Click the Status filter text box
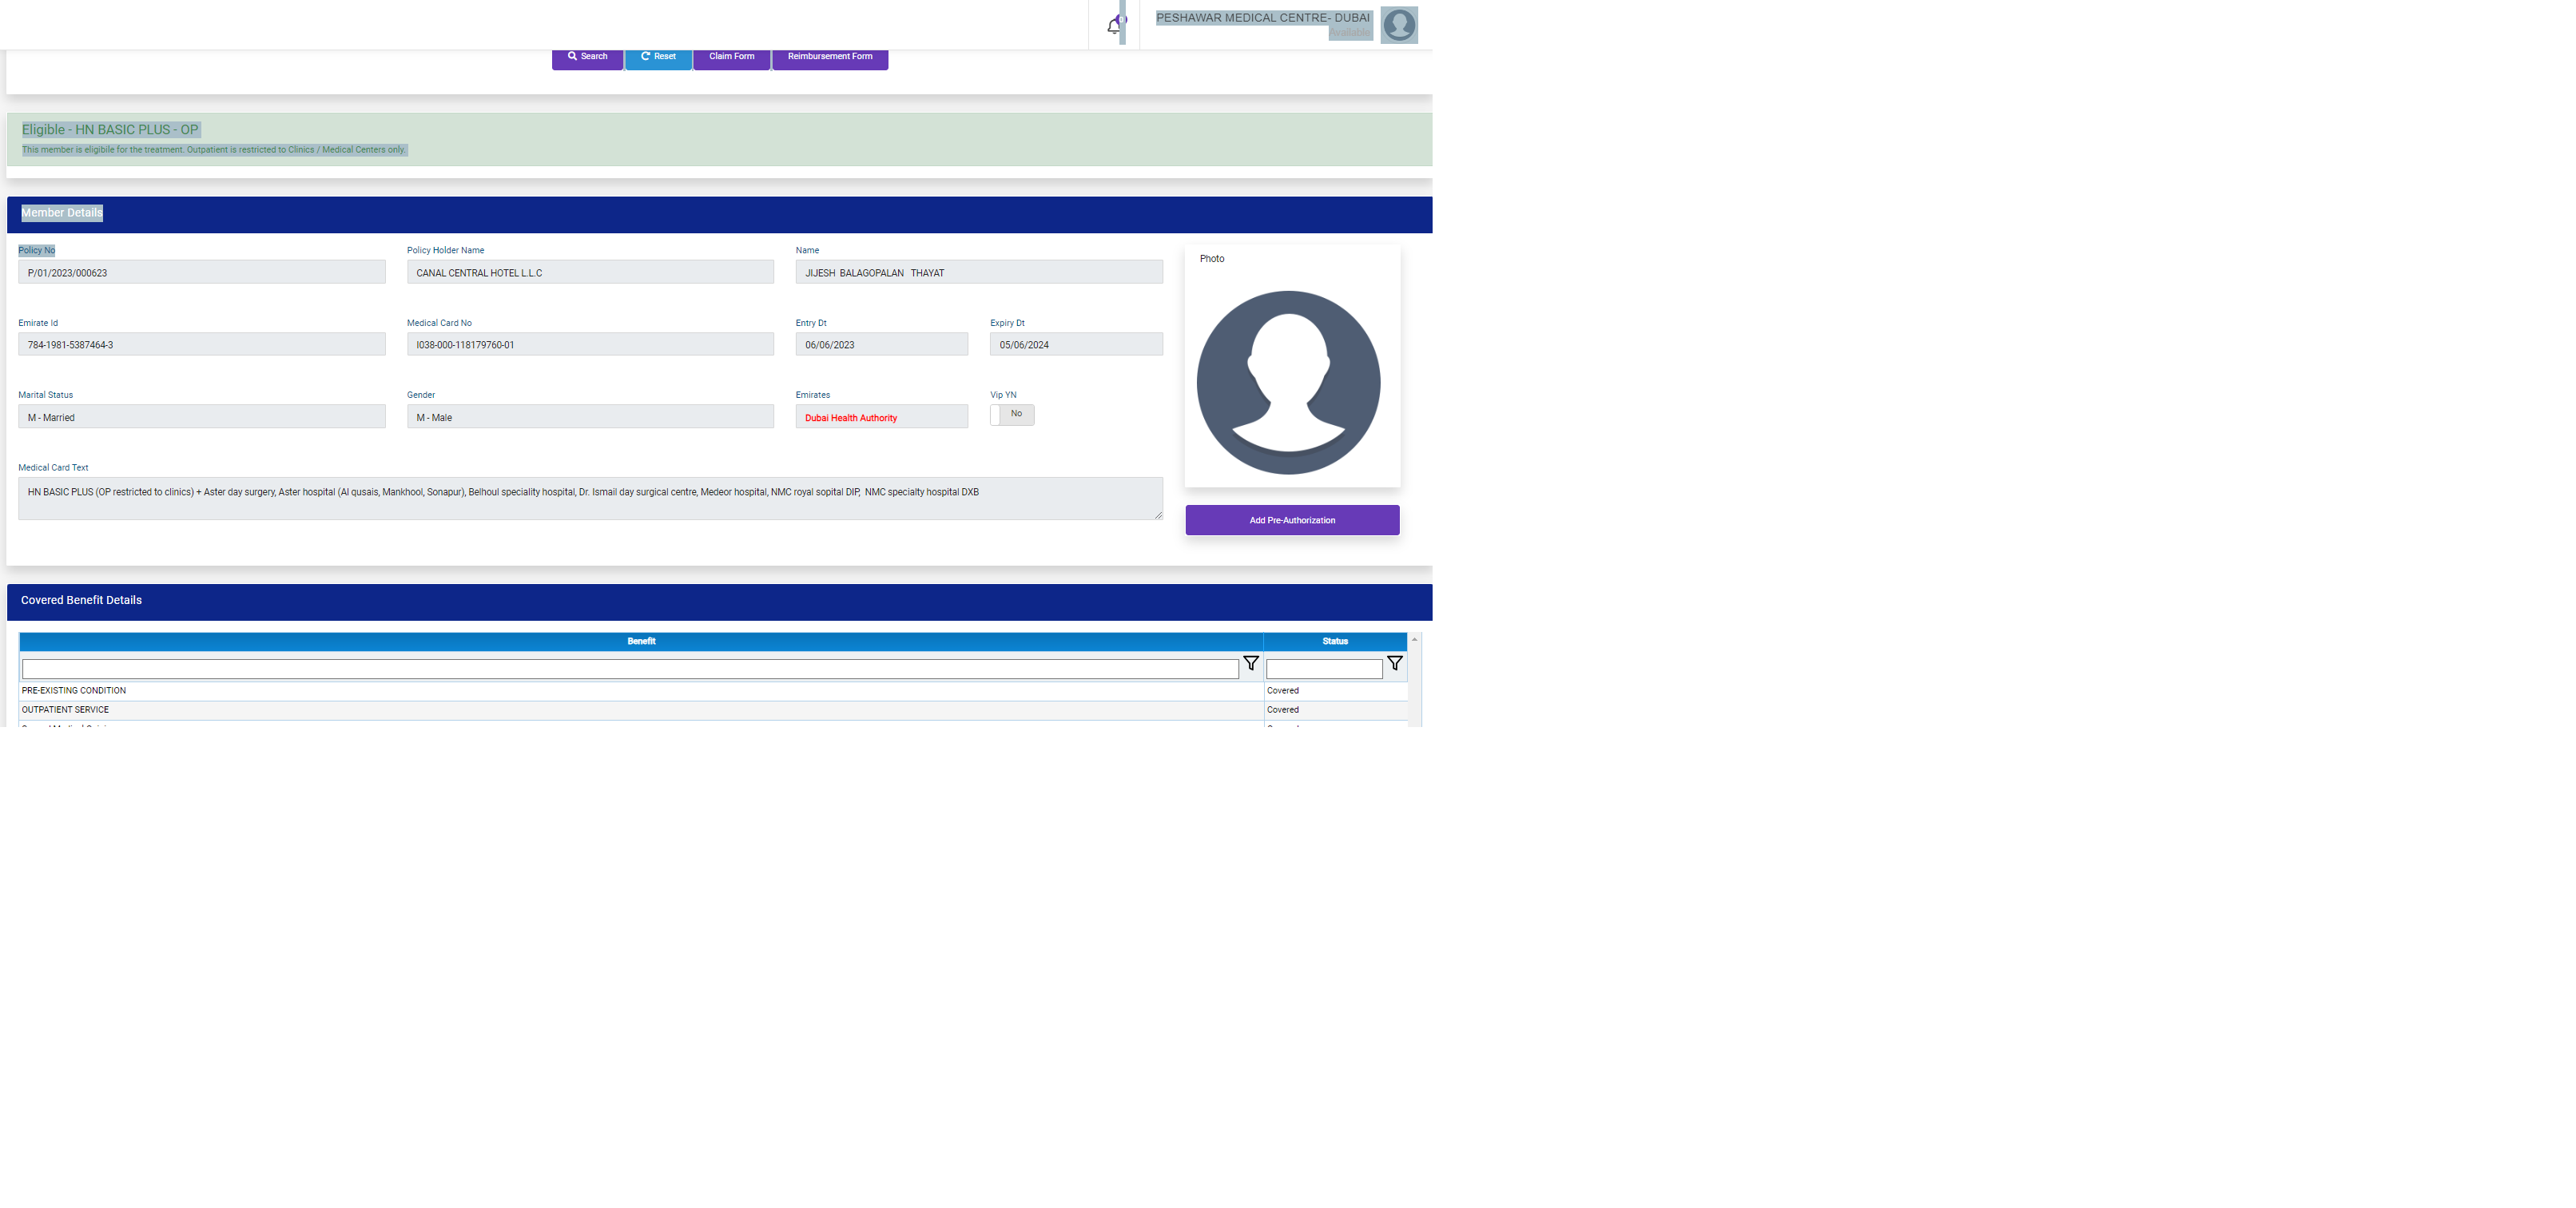2576x1208 pixels. pos(1323,669)
